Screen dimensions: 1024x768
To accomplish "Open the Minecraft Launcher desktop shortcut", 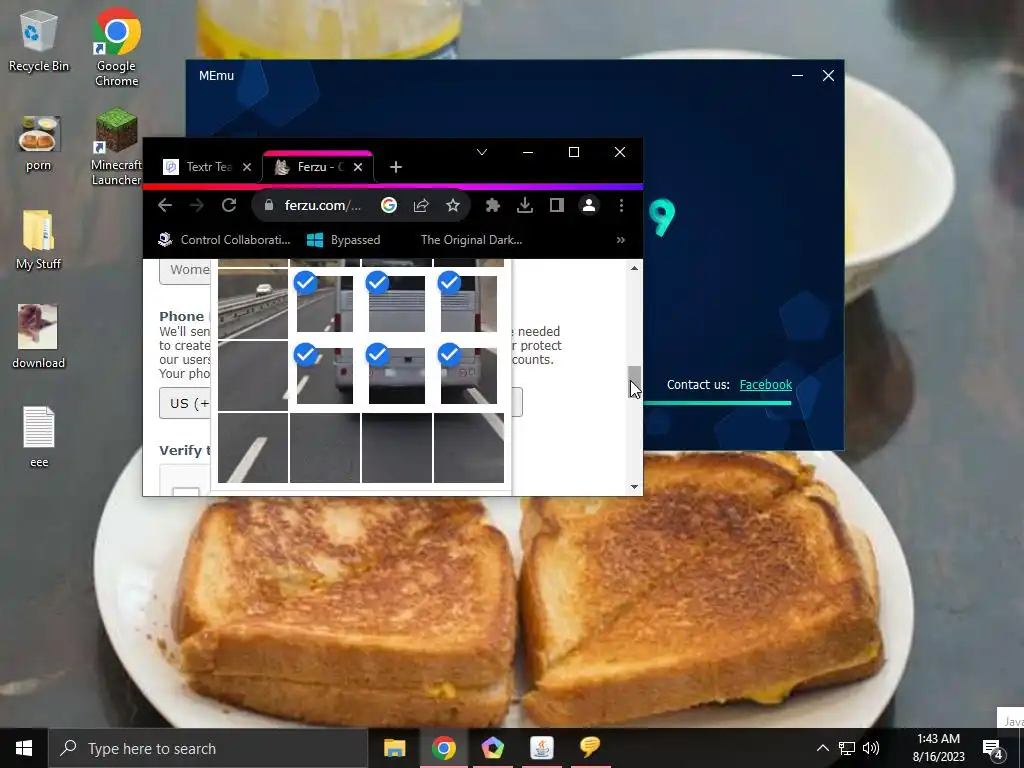I will click(116, 147).
